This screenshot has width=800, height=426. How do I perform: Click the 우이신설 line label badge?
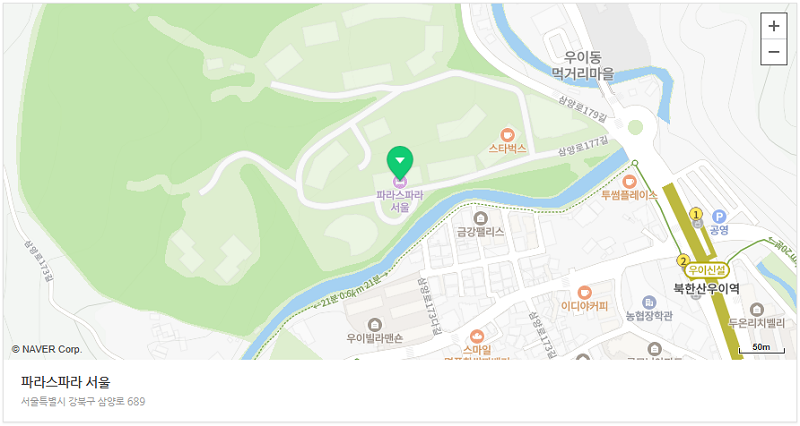[707, 270]
